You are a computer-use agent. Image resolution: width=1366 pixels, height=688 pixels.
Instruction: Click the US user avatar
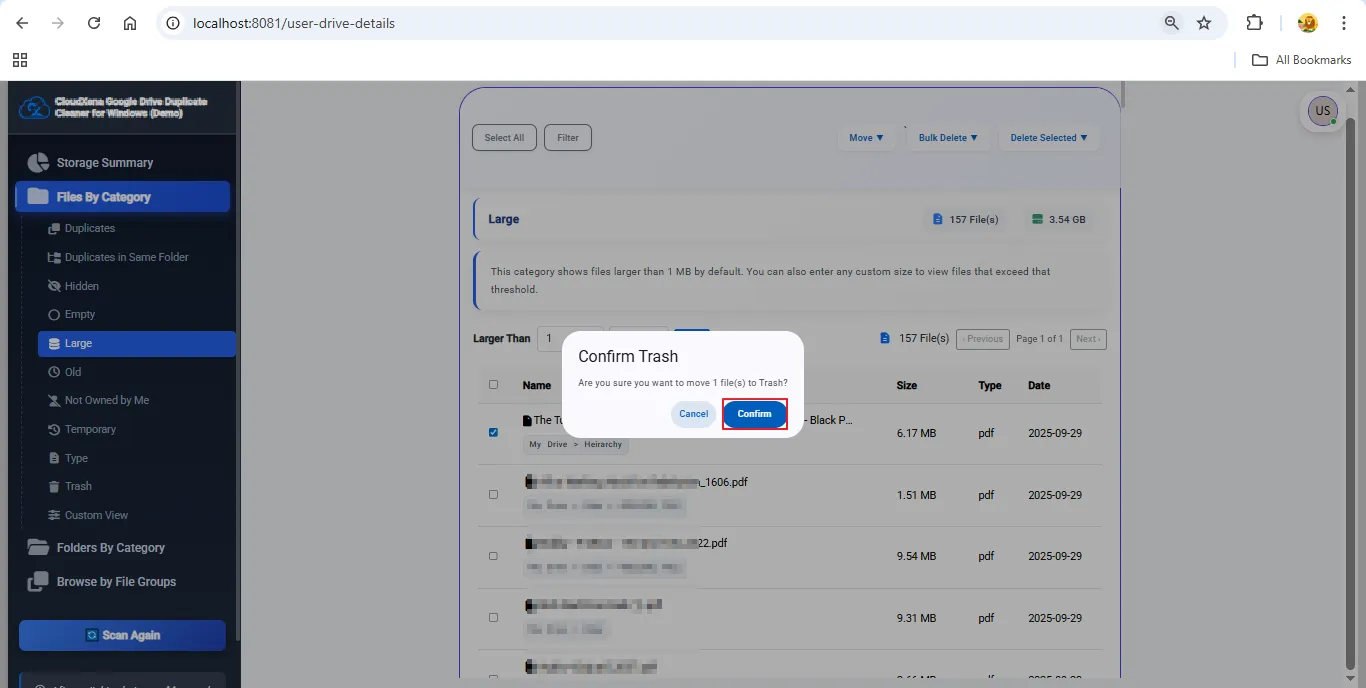click(1322, 111)
